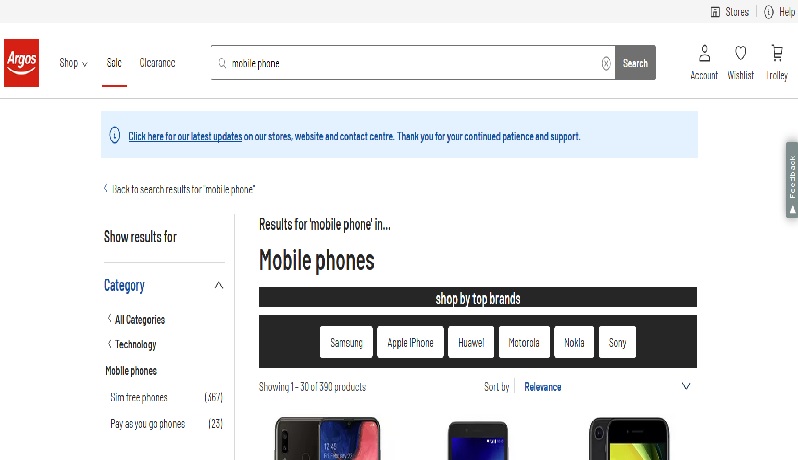The height and width of the screenshot is (460, 798).
Task: Open the Account person icon
Action: click(x=704, y=53)
